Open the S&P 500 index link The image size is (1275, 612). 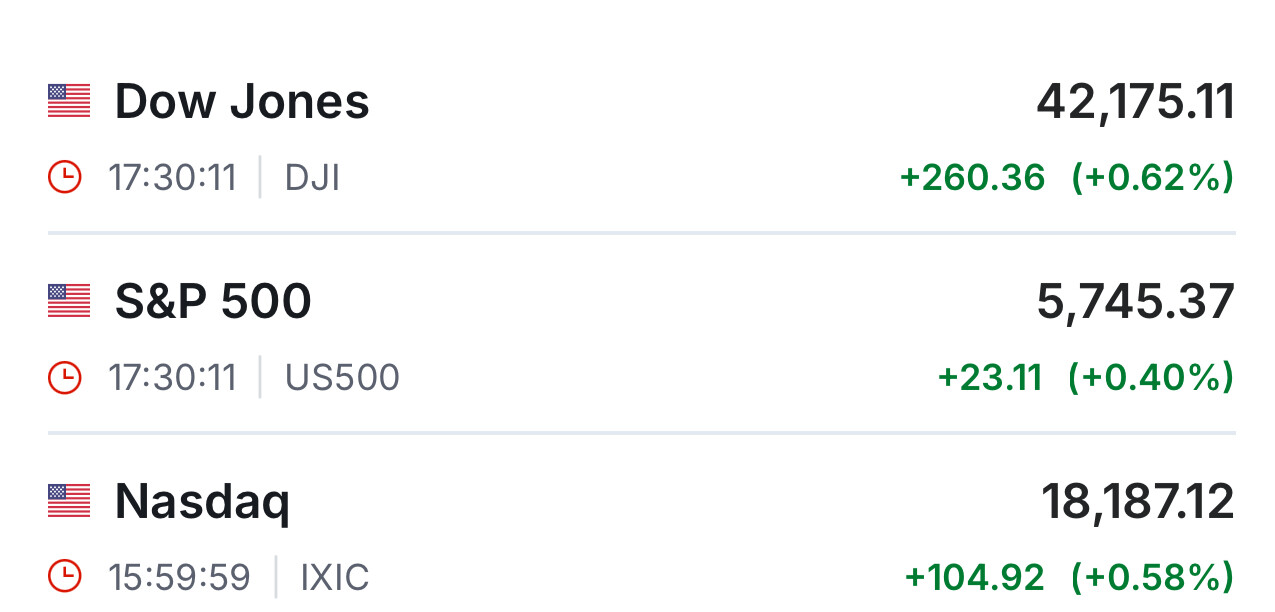click(x=213, y=302)
